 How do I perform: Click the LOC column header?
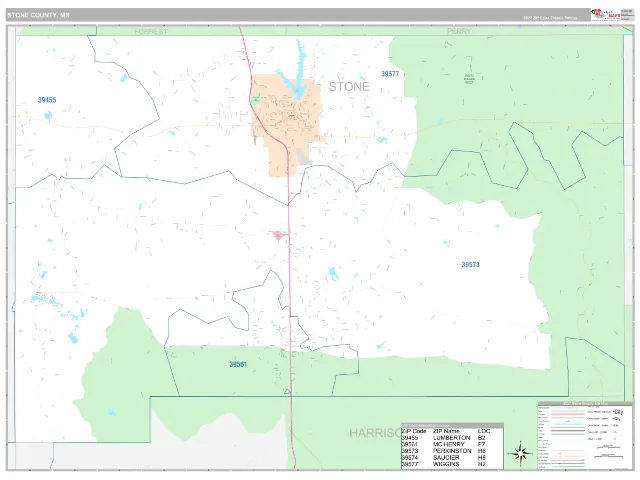pos(484,431)
